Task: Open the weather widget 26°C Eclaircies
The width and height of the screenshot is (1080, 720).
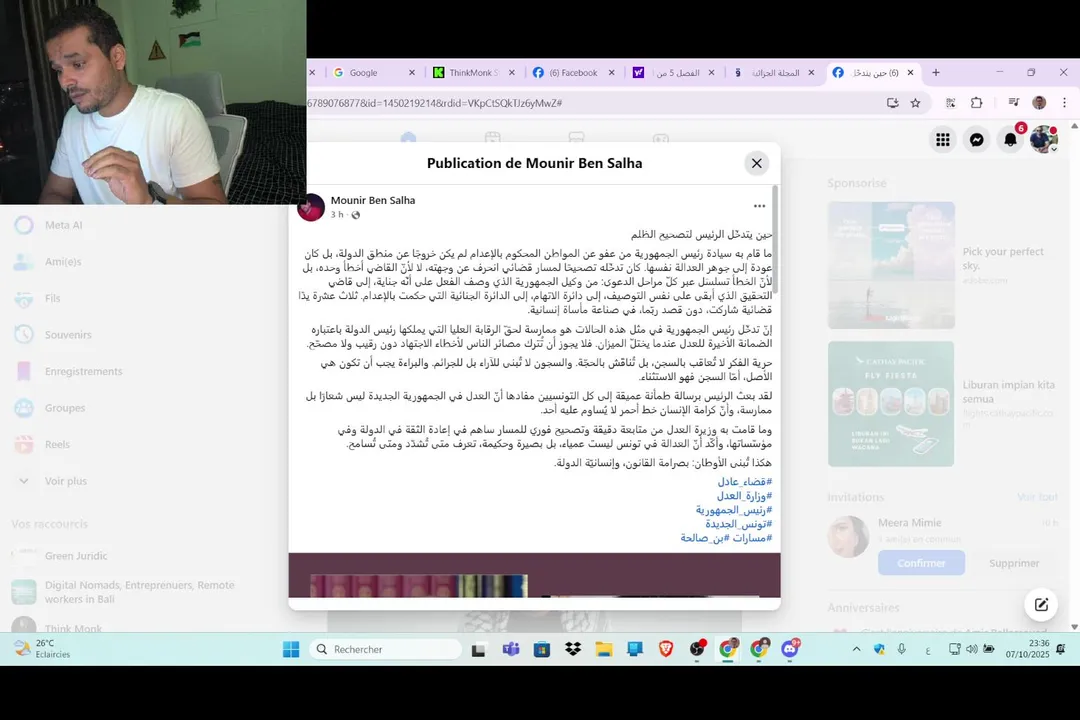Action: pyautogui.click(x=43, y=649)
